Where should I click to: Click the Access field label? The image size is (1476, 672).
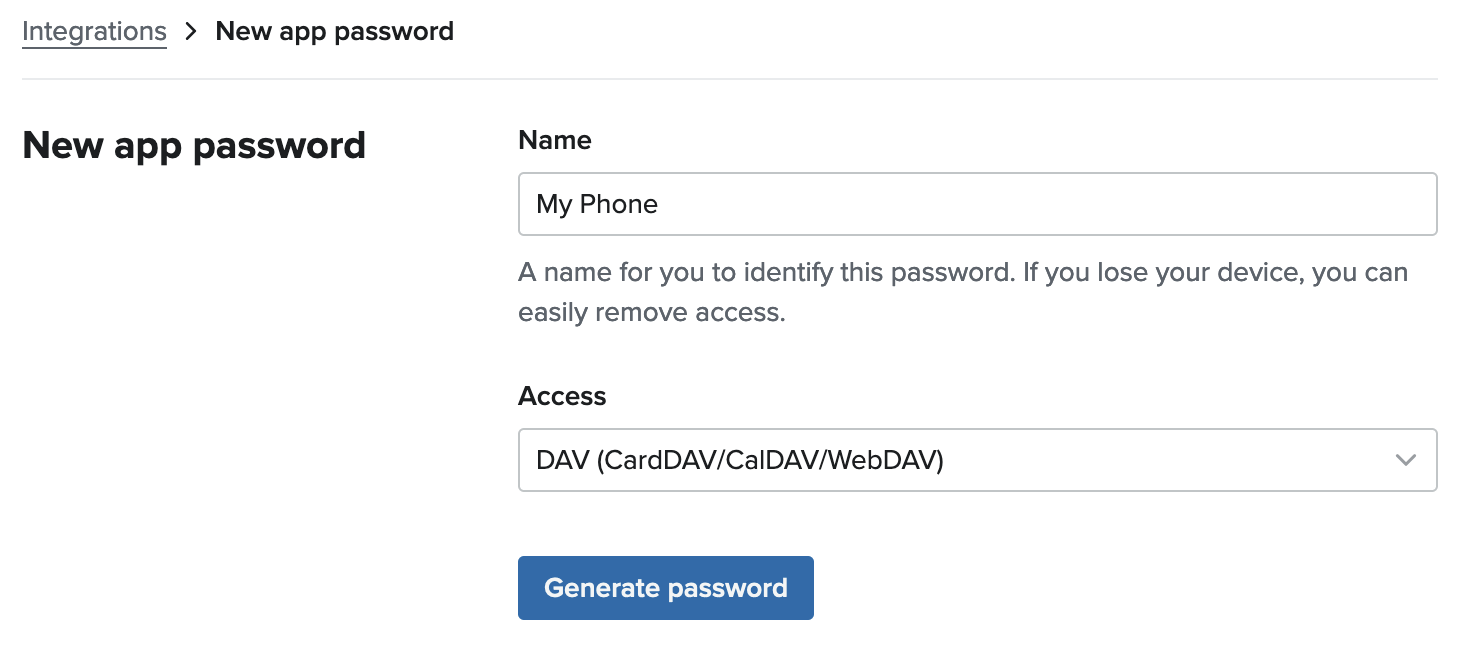pos(562,396)
